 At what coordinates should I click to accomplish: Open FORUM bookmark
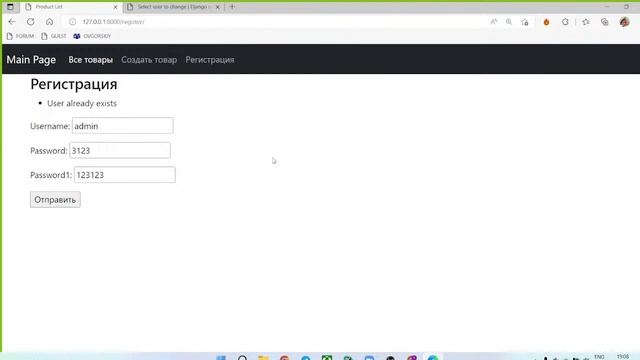click(x=20, y=36)
